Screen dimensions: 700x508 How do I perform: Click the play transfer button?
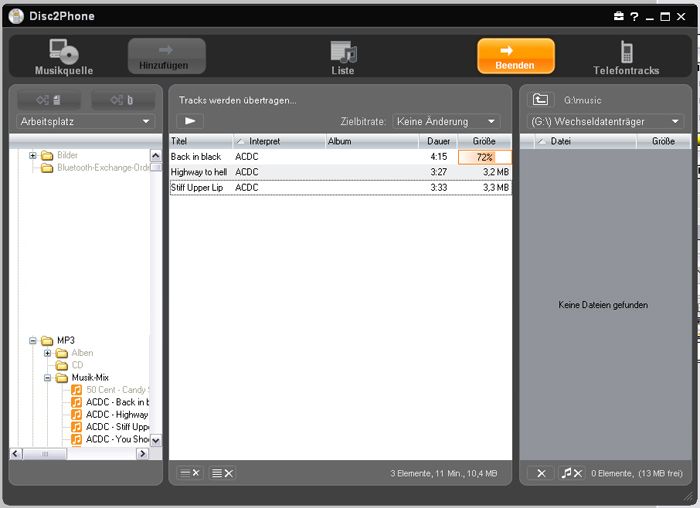[x=190, y=121]
